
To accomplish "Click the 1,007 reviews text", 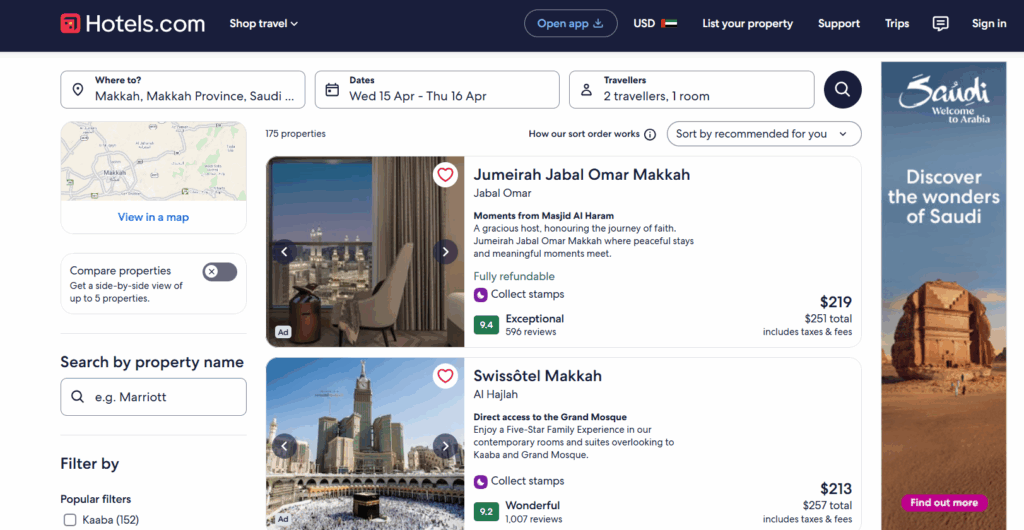I will click(534, 519).
